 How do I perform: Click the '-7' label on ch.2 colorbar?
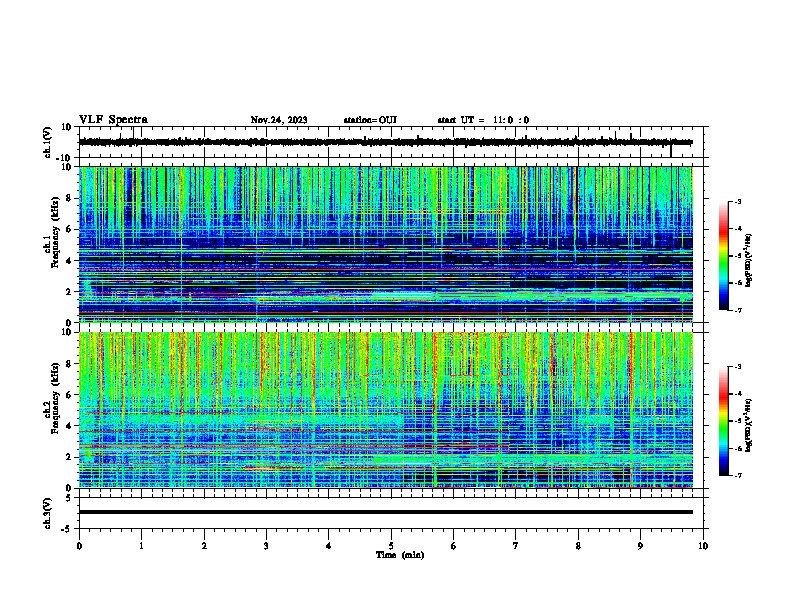[737, 475]
